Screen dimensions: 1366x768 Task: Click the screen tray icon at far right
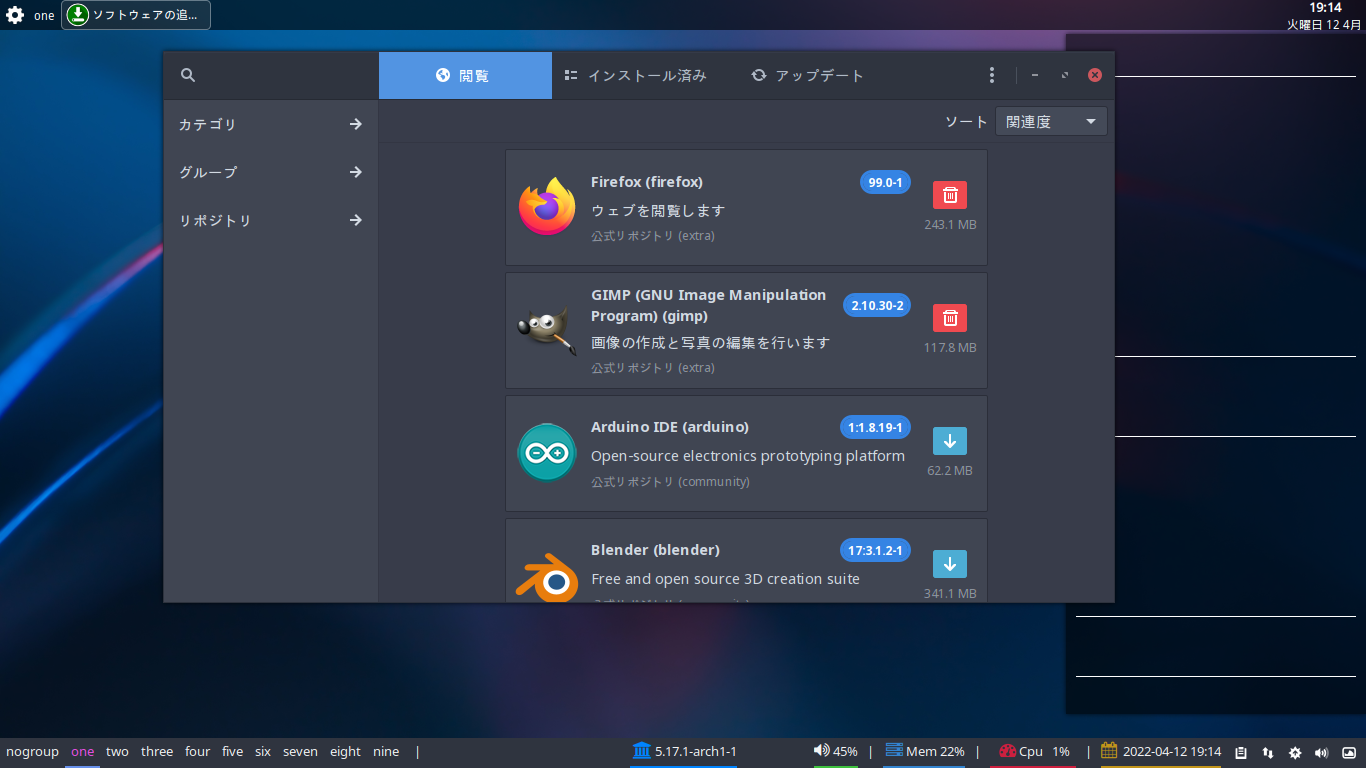[1349, 753]
